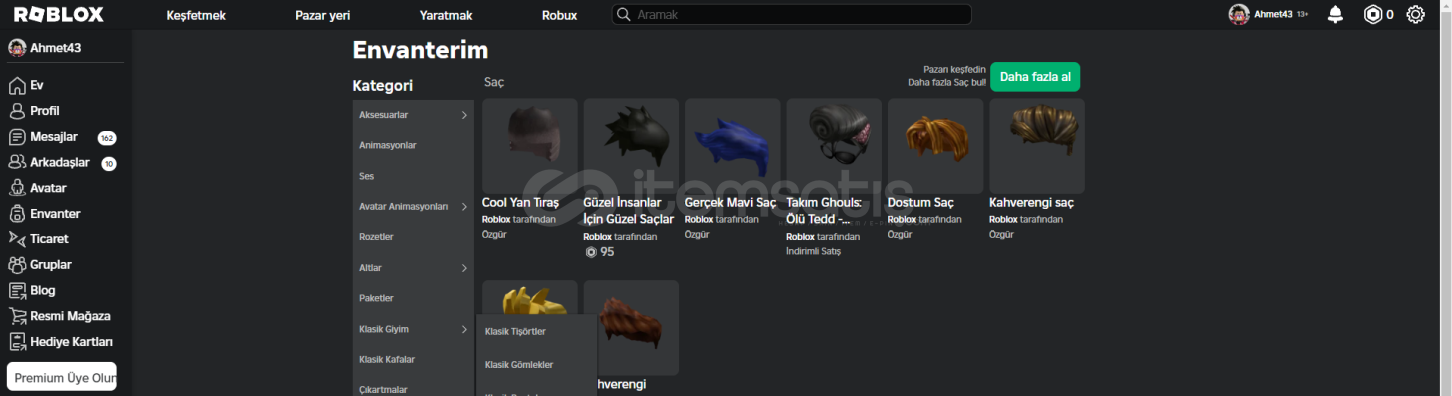The width and height of the screenshot is (1452, 396).
Task: Open the Cool Yan Tıraş item link
Action: 520,202
